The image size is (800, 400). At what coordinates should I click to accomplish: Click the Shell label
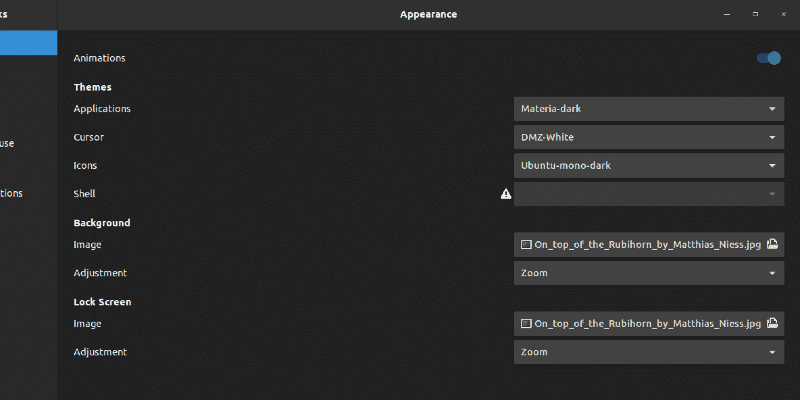point(84,194)
